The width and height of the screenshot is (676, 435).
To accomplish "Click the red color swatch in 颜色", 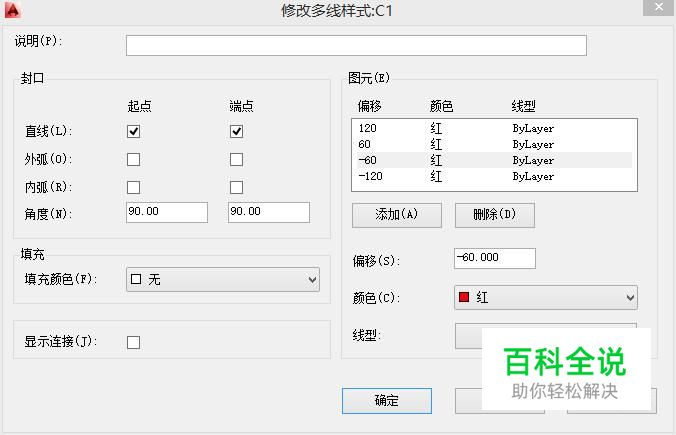I will pyautogui.click(x=464, y=297).
